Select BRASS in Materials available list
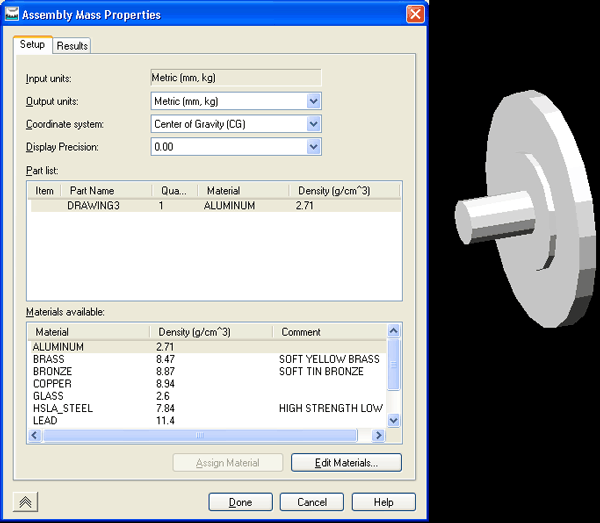600x523 pixels. [x=48, y=359]
